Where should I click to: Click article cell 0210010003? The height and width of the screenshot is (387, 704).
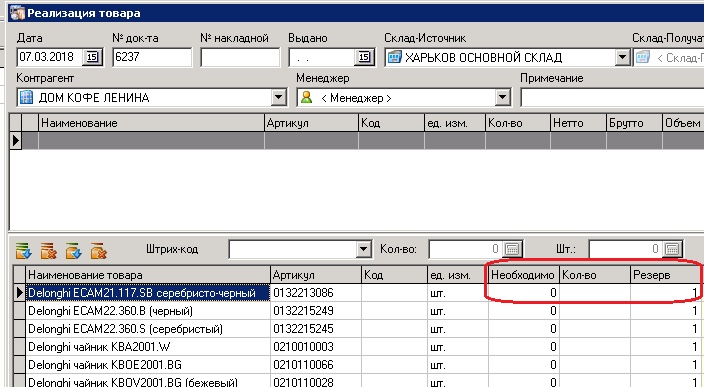[316, 347]
